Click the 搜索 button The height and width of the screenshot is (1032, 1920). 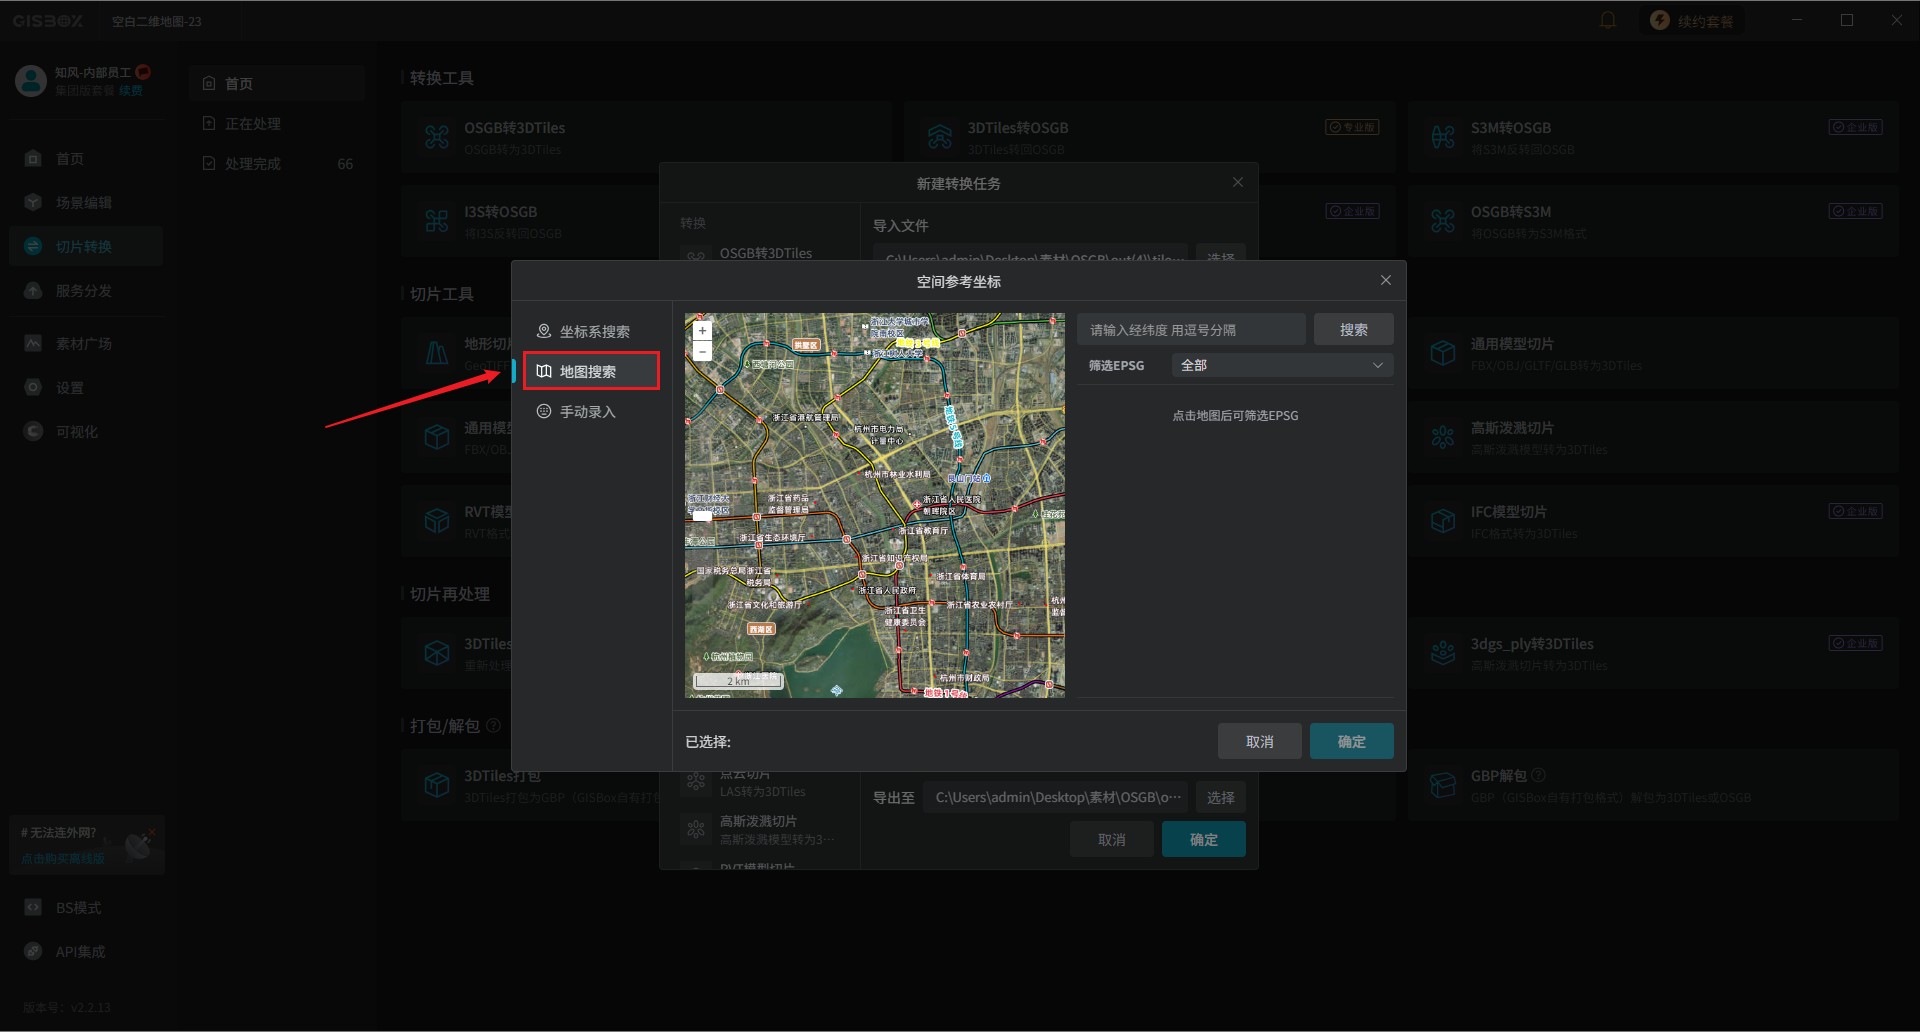[1353, 329]
